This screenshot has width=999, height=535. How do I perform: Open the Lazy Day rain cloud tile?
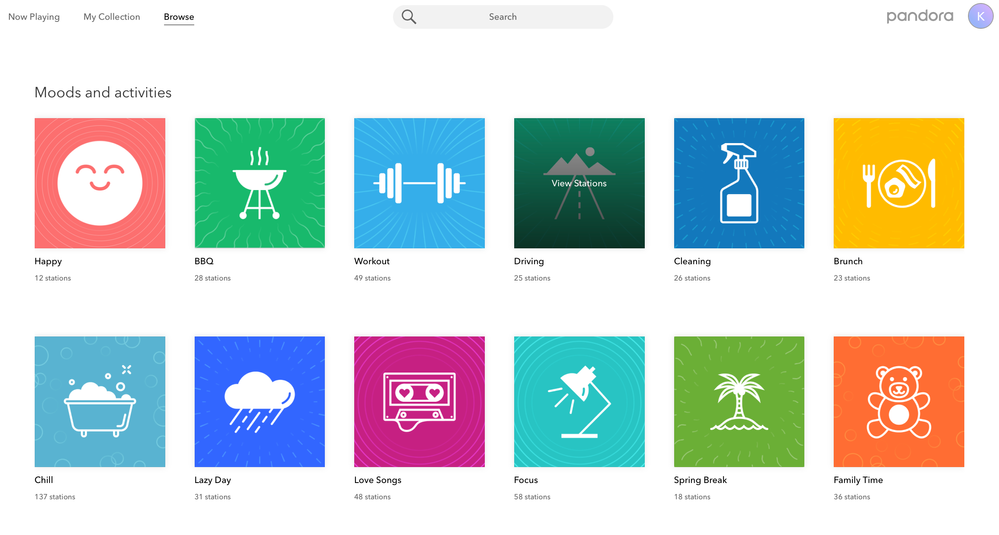point(259,401)
